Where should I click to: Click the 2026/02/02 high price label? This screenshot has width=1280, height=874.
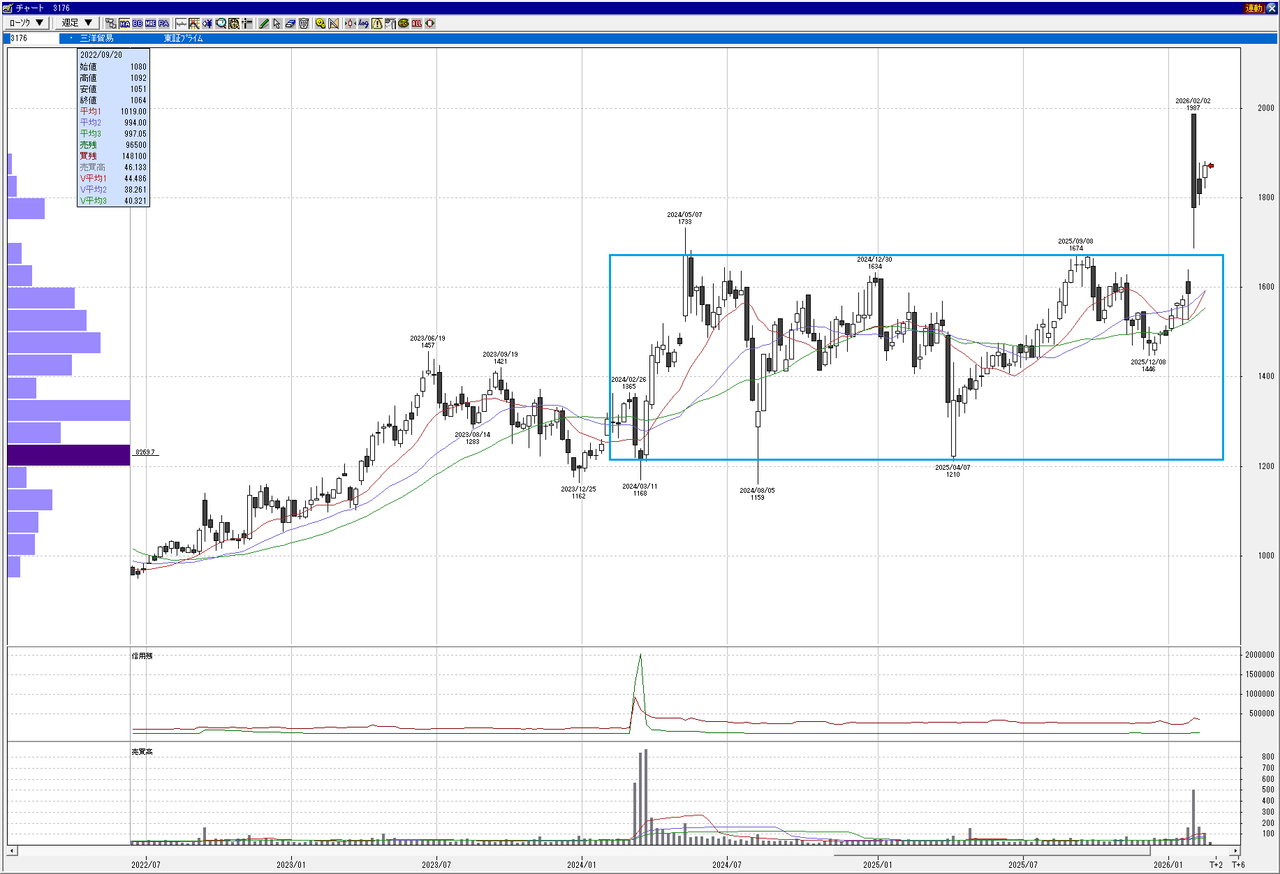pos(1193,104)
